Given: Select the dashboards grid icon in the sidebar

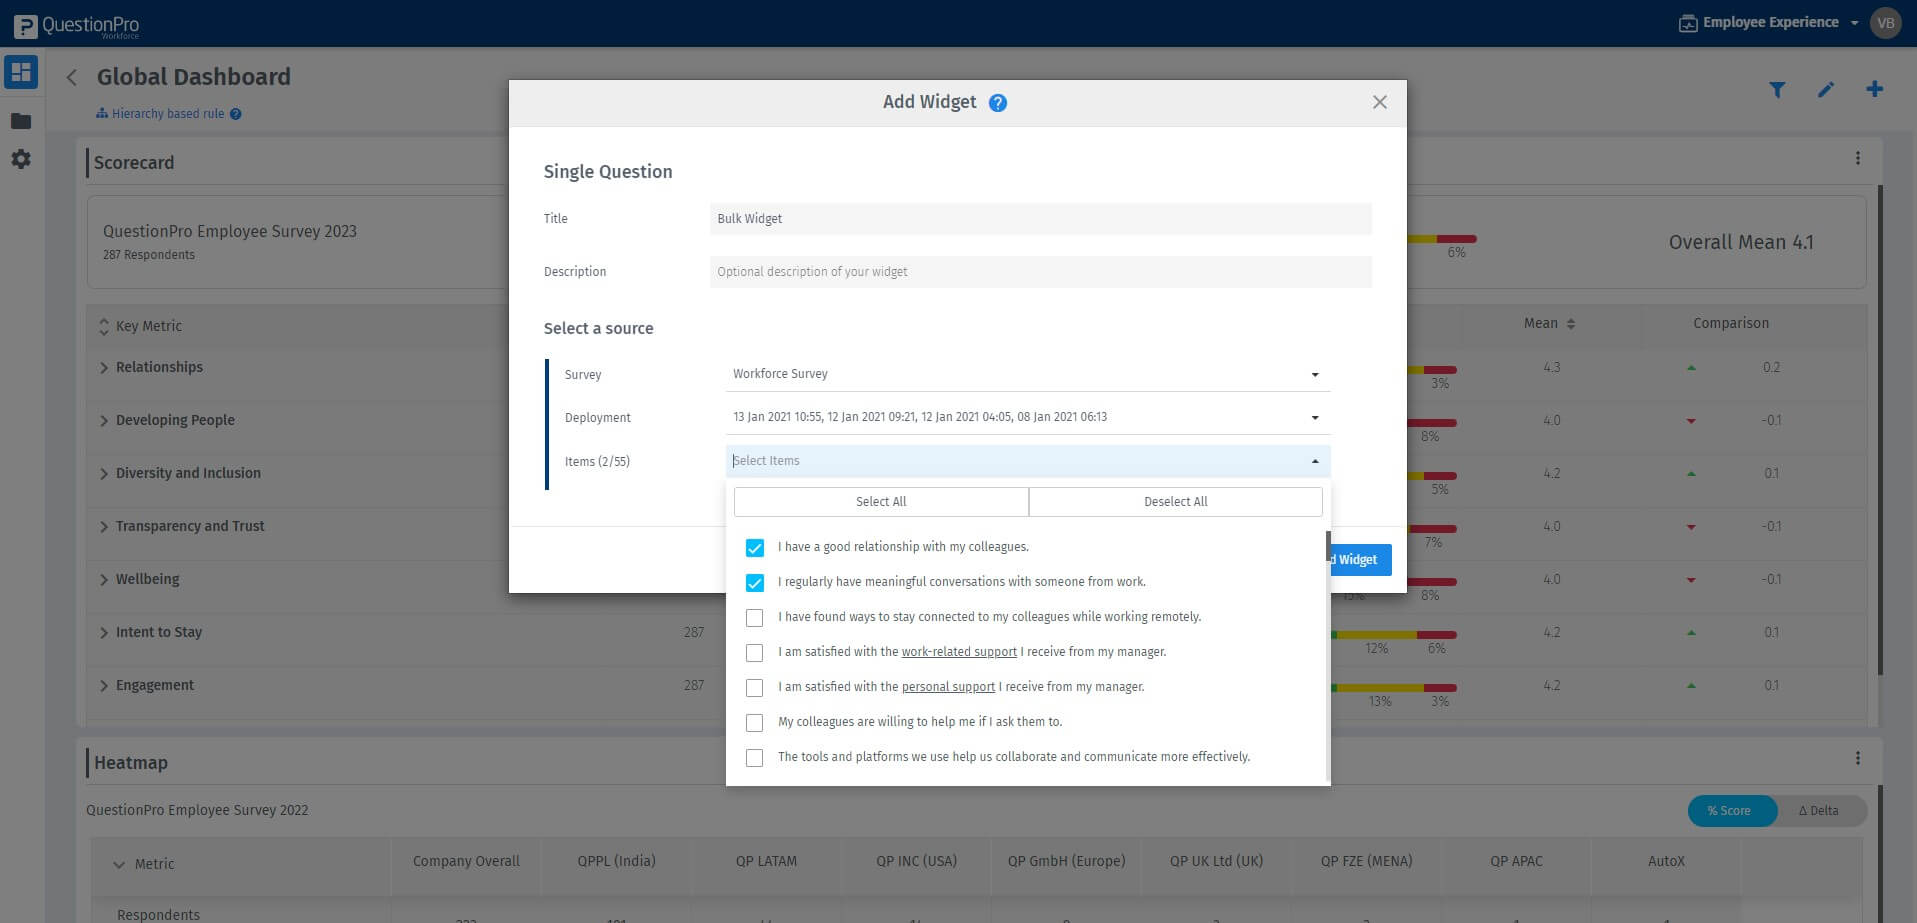Looking at the screenshot, I should coord(20,71).
